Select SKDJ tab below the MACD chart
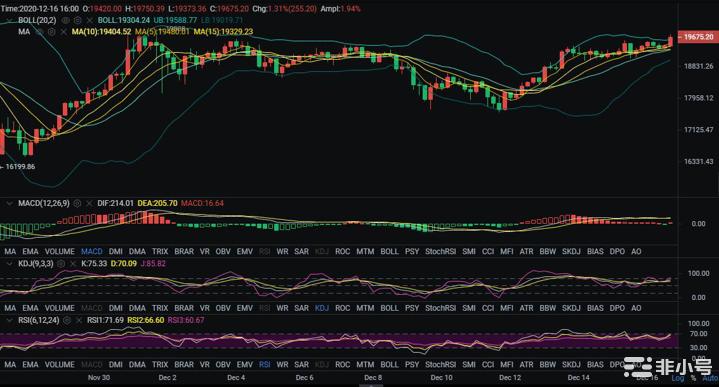The image size is (719, 387). click(x=571, y=251)
